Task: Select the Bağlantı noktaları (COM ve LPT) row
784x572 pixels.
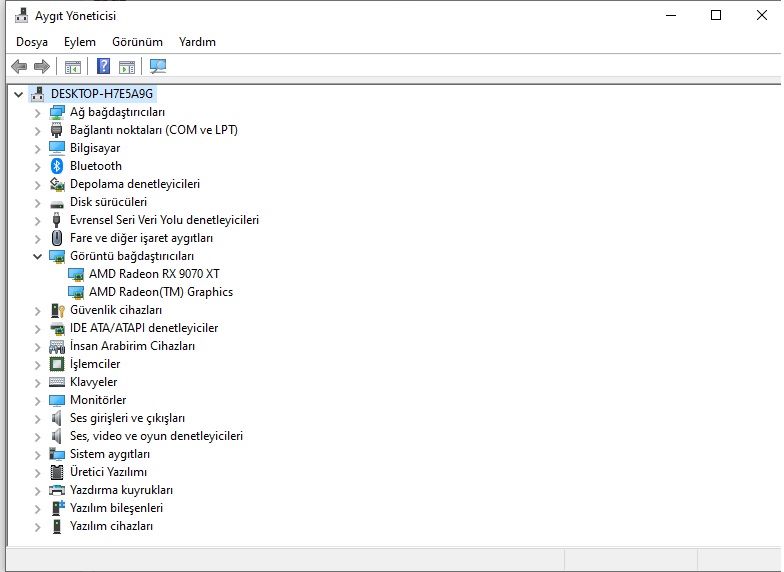Action: point(154,130)
